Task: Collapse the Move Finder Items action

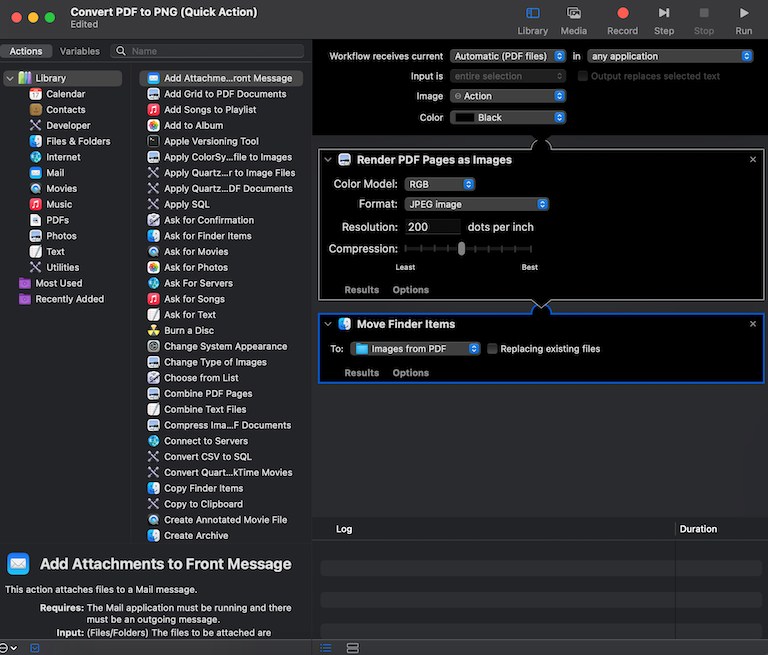Action: click(328, 324)
